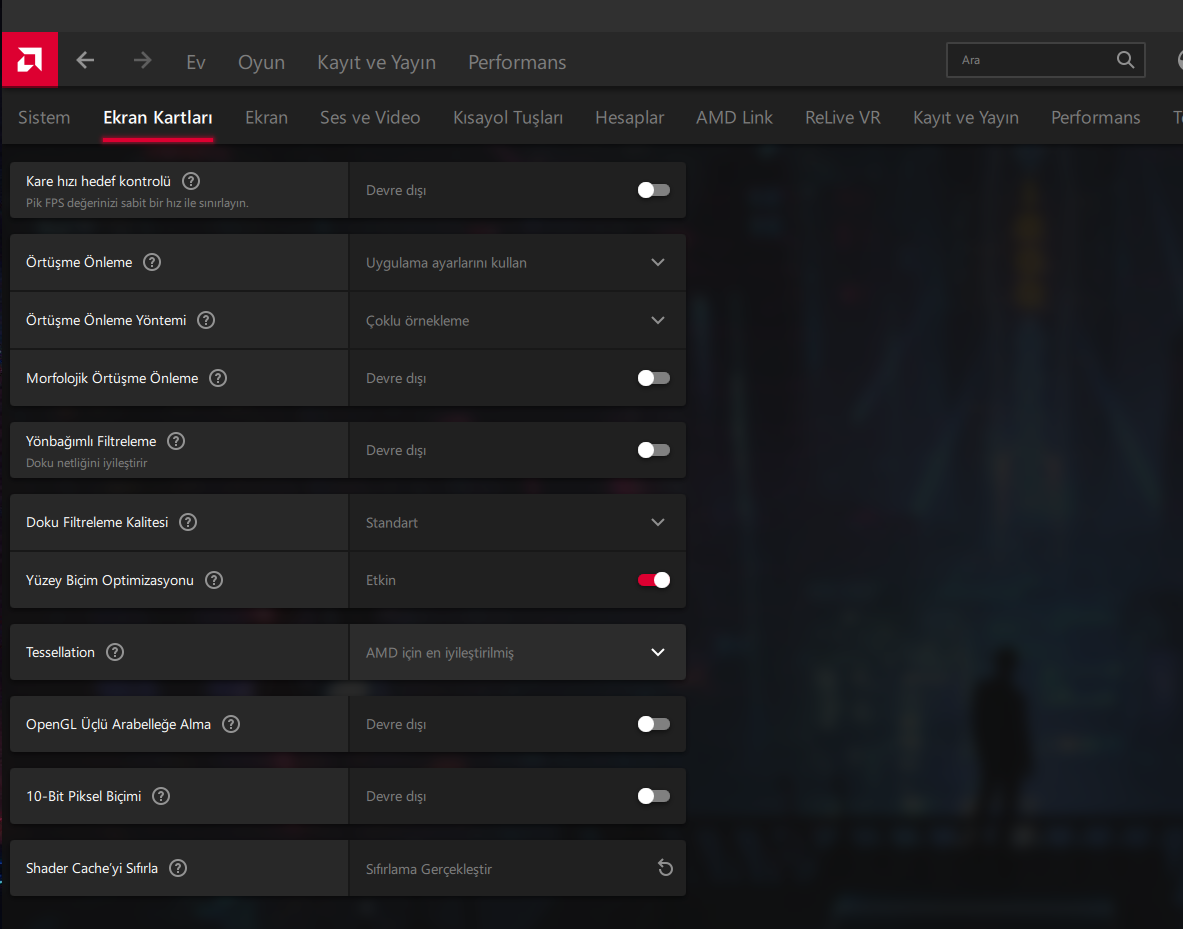Show help for Örtüşme Önleme Yöntemi

206,320
